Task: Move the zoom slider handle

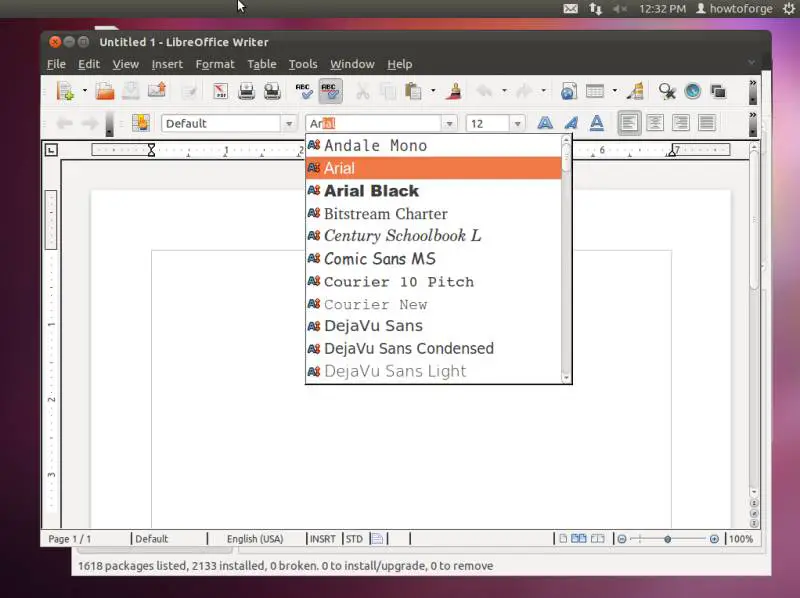Action: point(667,539)
